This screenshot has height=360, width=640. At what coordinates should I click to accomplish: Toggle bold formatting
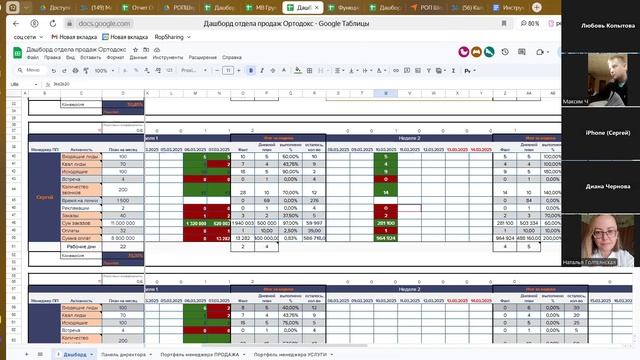point(251,71)
